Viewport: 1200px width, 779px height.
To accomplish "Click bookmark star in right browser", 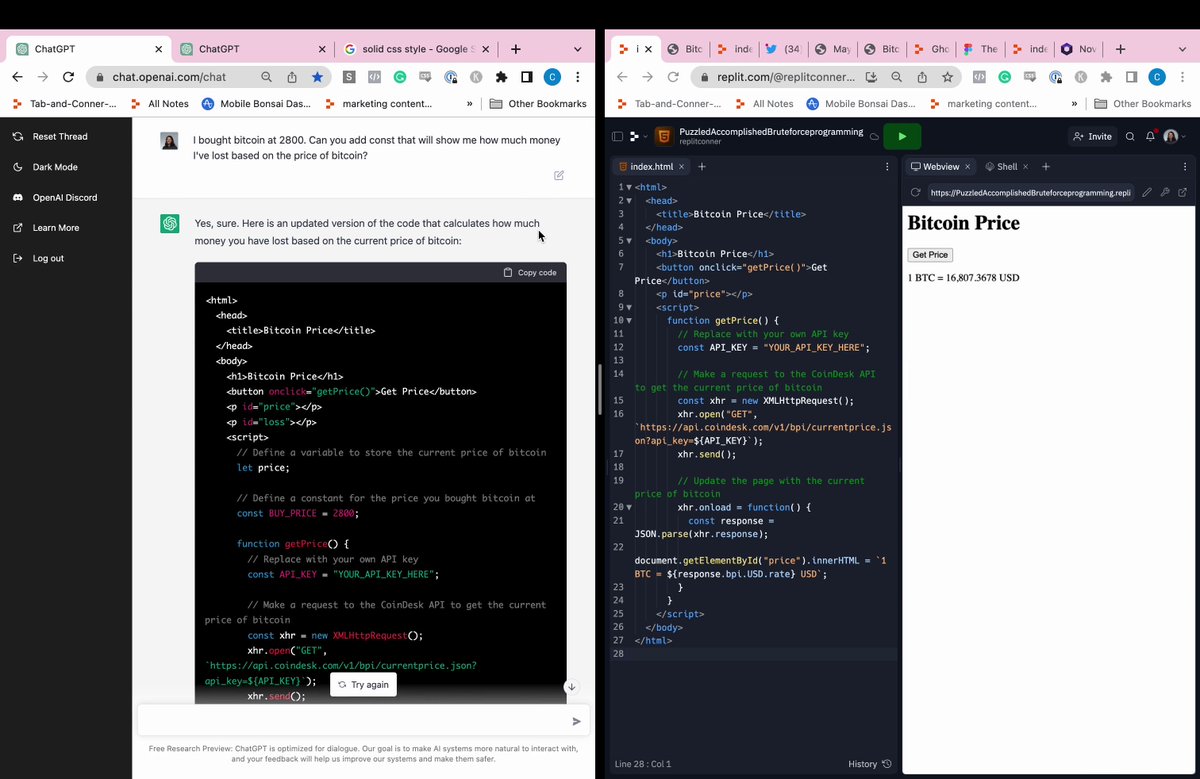I will click(947, 77).
